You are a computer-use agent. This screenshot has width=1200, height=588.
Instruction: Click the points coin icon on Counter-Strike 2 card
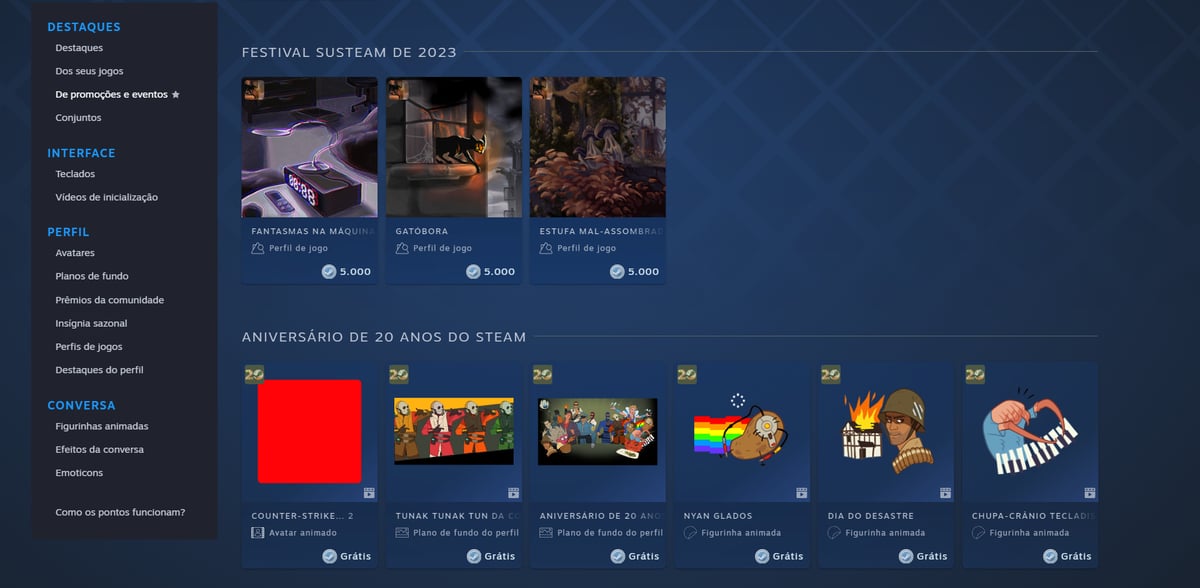point(329,556)
